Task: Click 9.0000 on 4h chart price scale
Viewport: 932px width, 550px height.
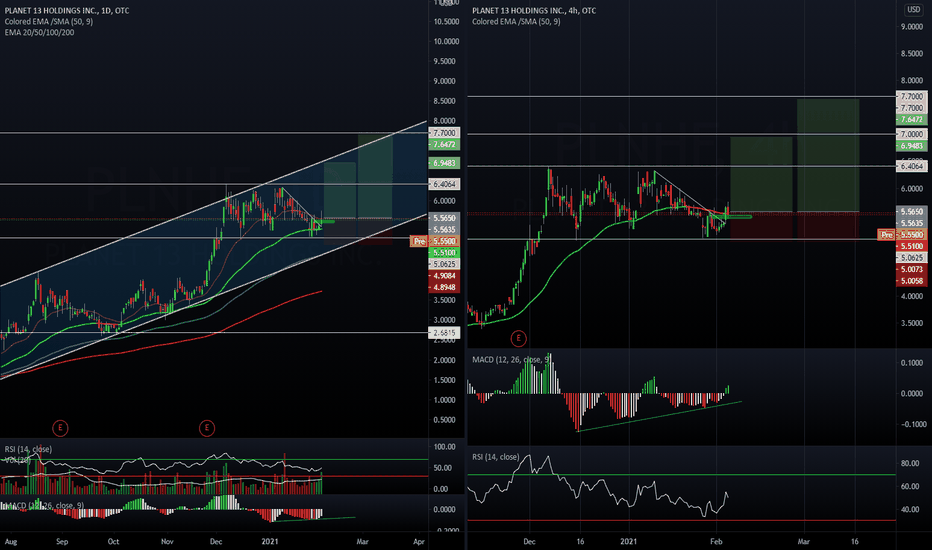Action: 912,27
